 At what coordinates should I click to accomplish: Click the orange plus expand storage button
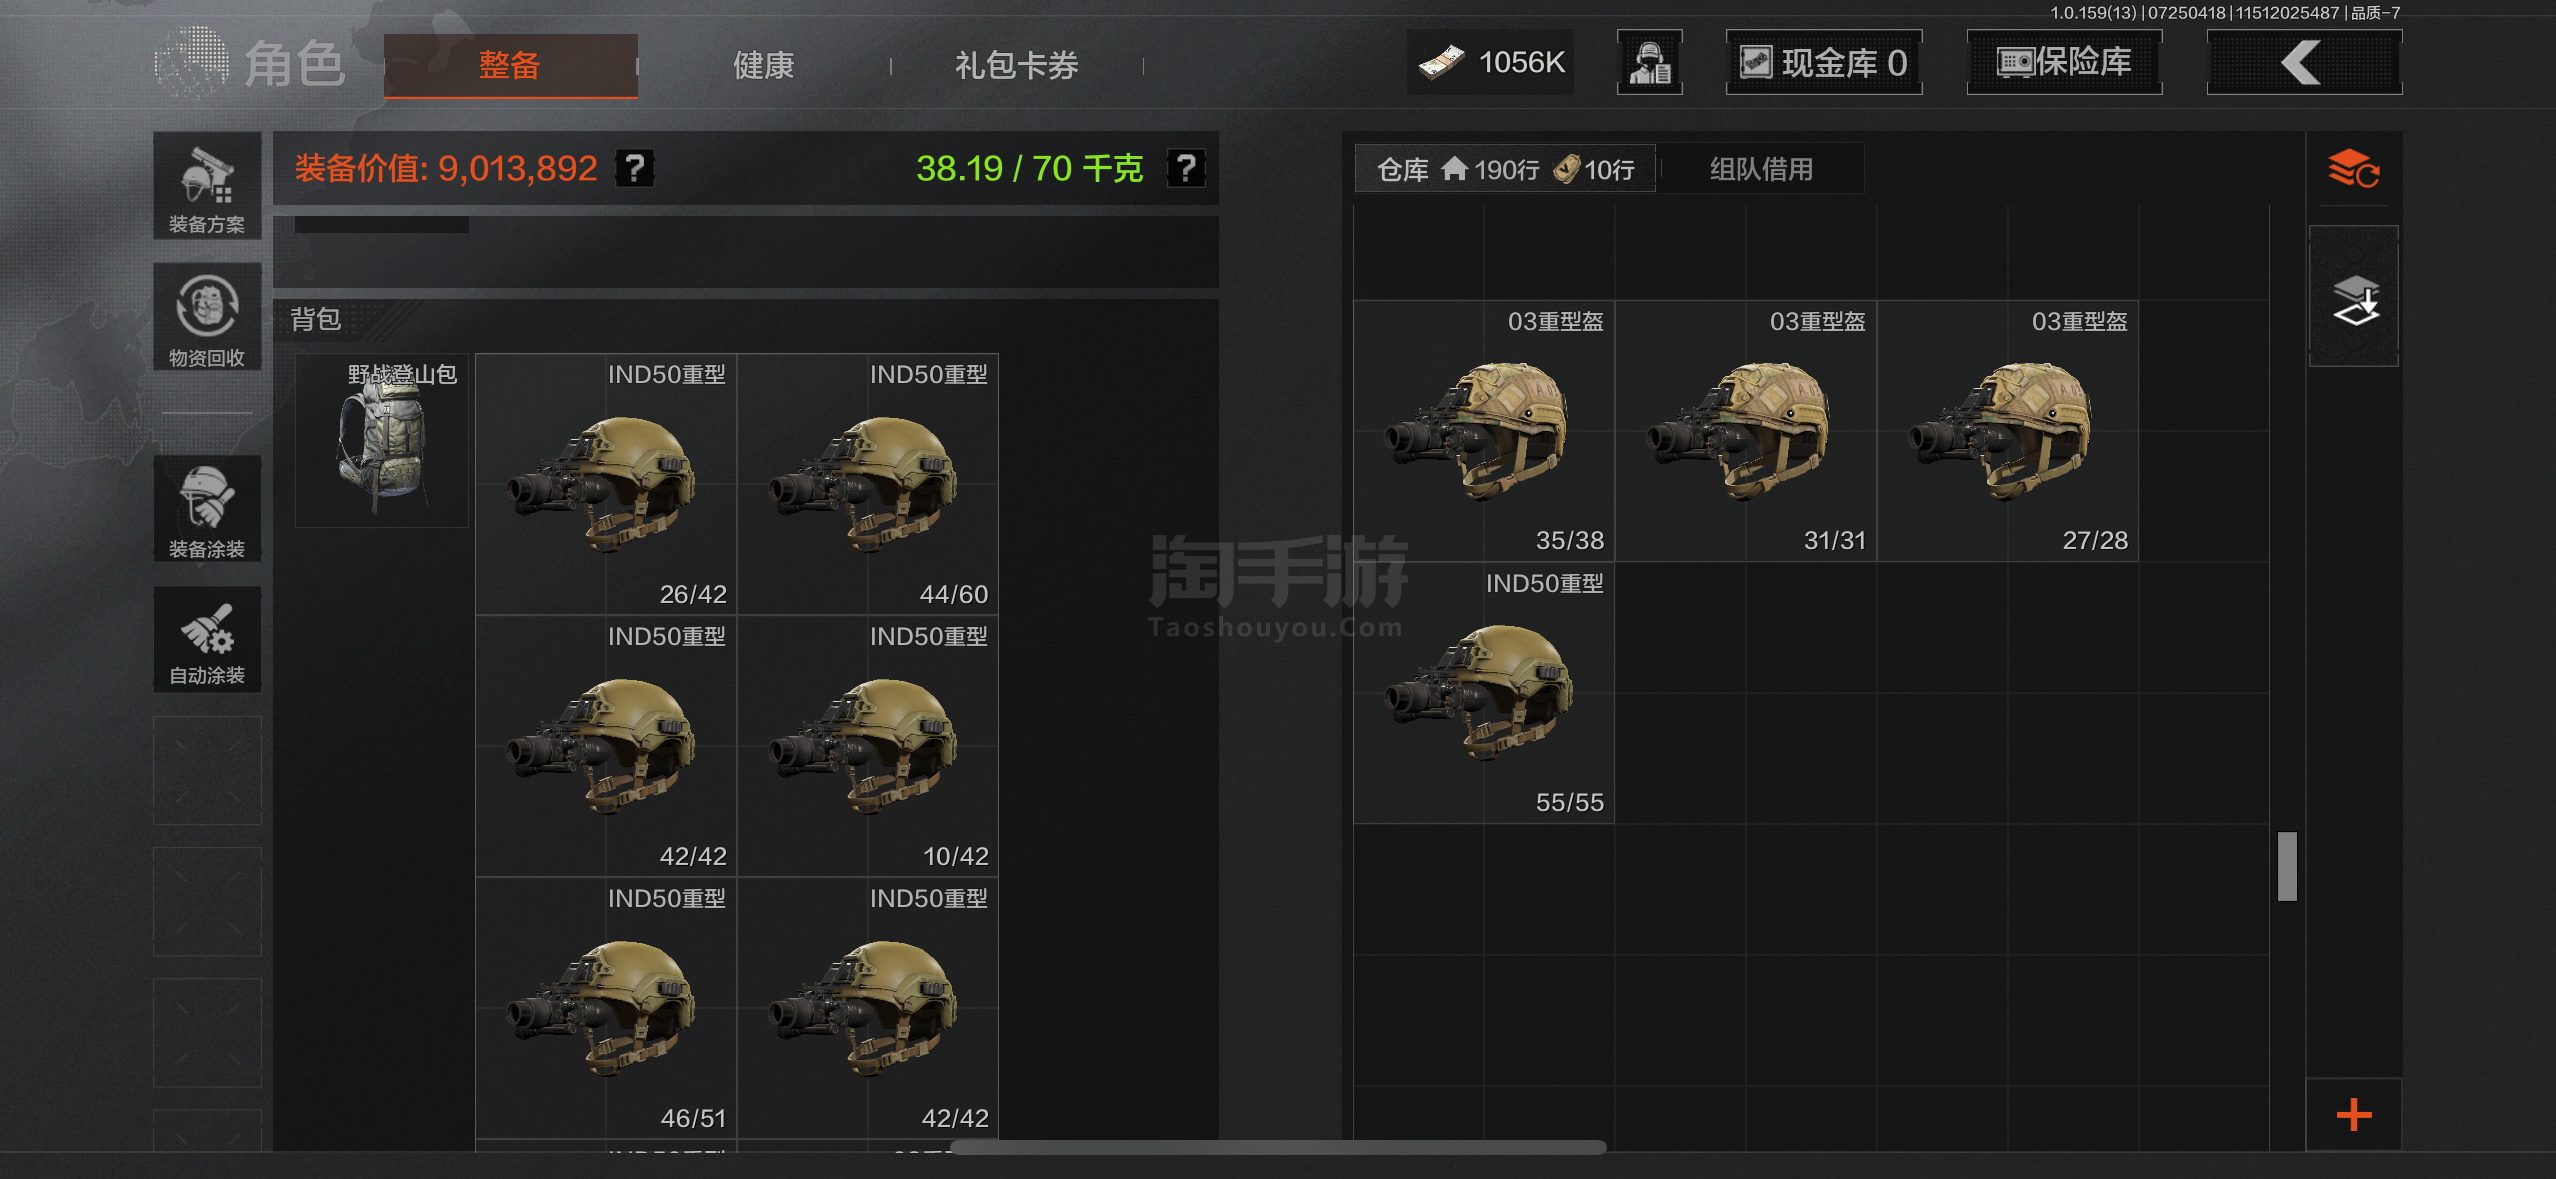point(2354,1114)
